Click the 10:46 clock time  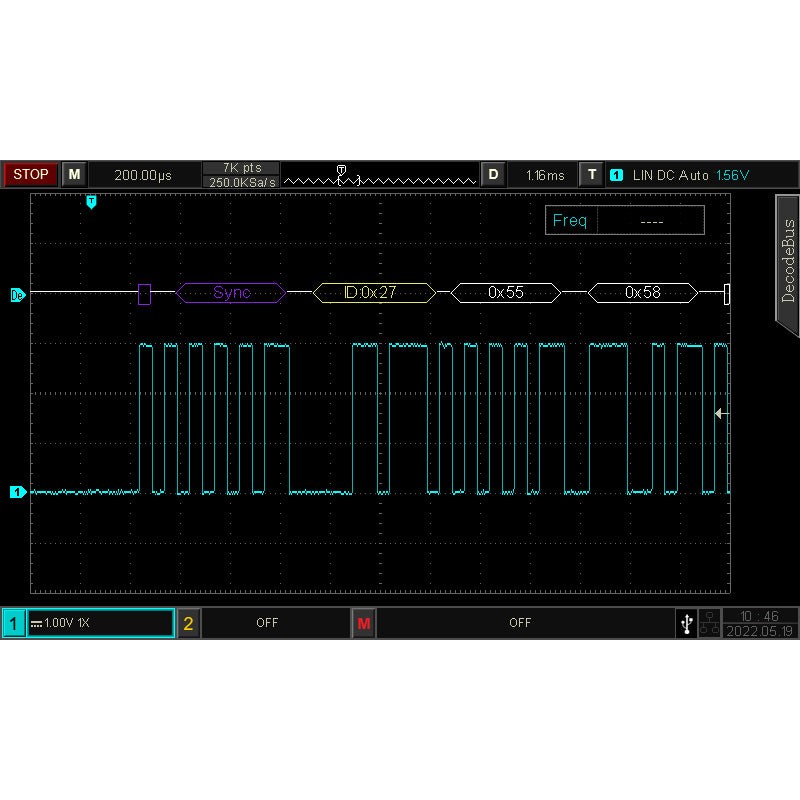tap(760, 616)
